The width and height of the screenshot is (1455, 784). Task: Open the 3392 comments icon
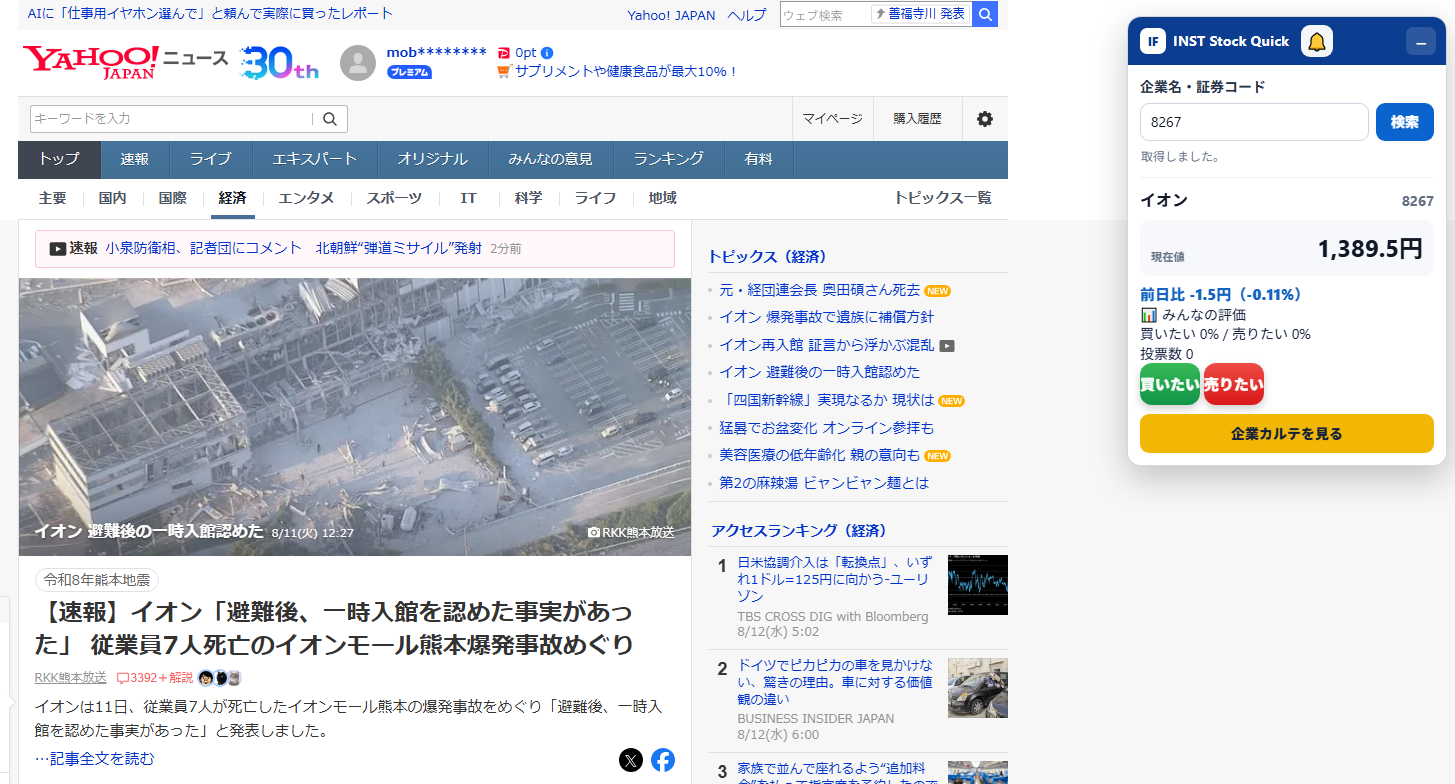coord(124,678)
